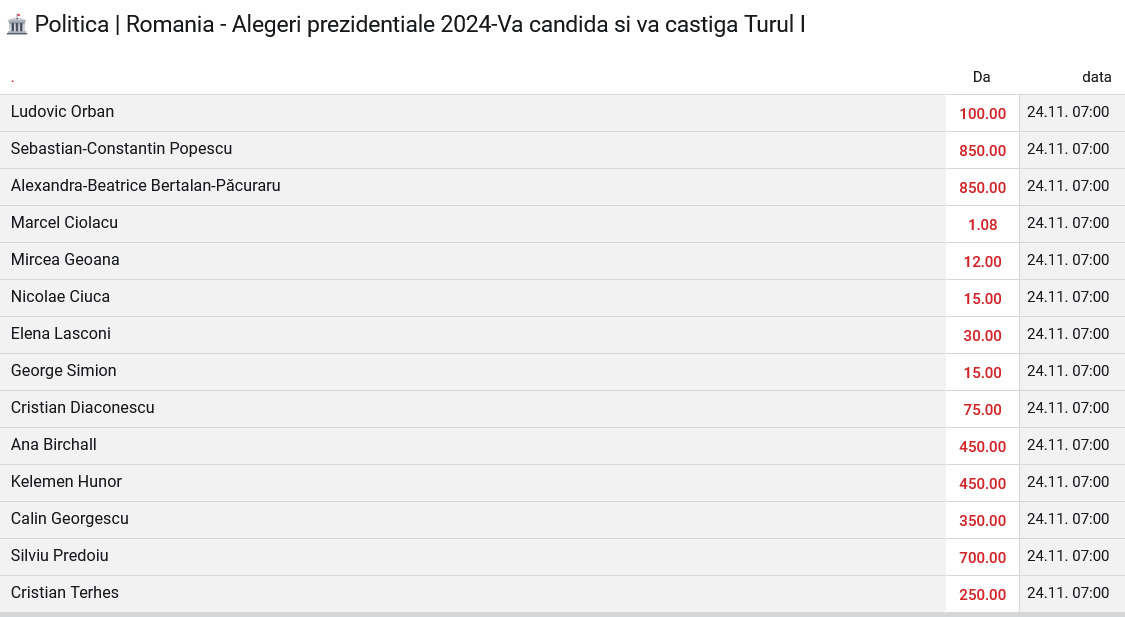The height and width of the screenshot is (617, 1125).
Task: Click the Da column header
Action: (x=982, y=77)
